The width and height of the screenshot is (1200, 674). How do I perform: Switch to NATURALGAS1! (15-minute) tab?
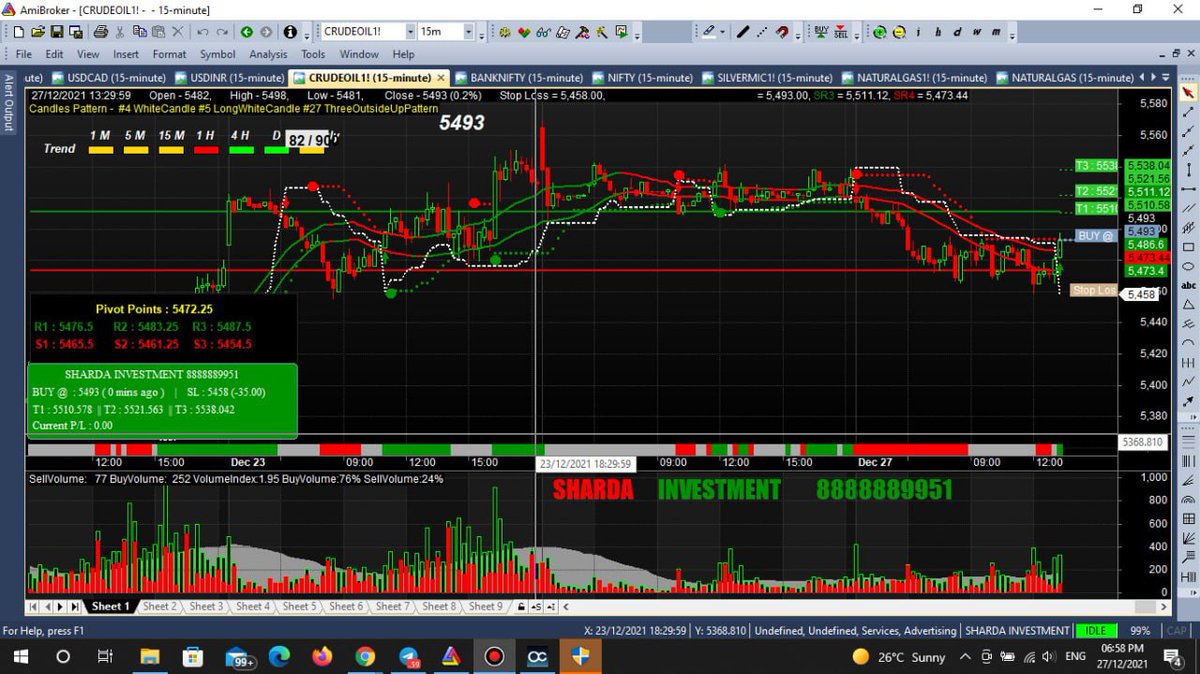[915, 77]
